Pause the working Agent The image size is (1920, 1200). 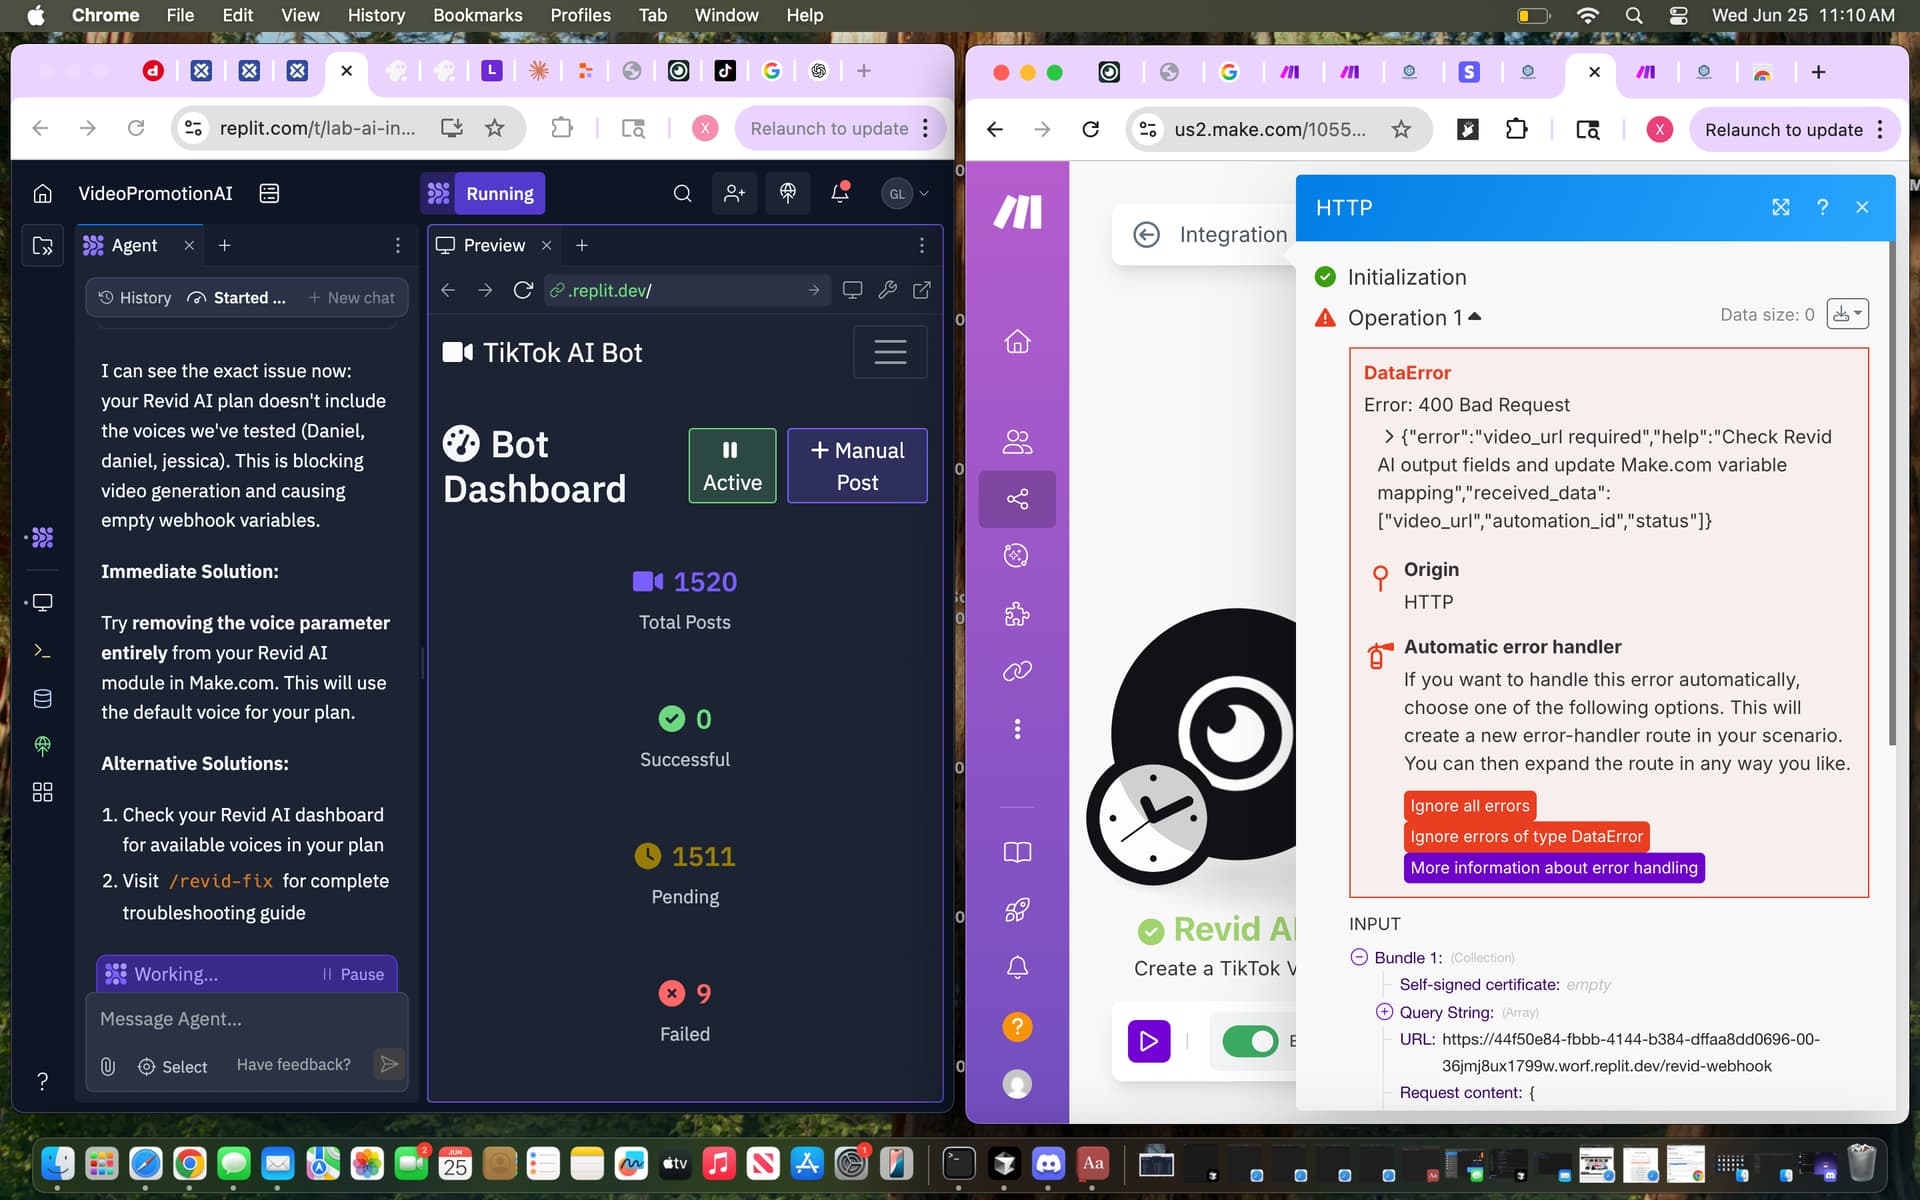pos(353,974)
